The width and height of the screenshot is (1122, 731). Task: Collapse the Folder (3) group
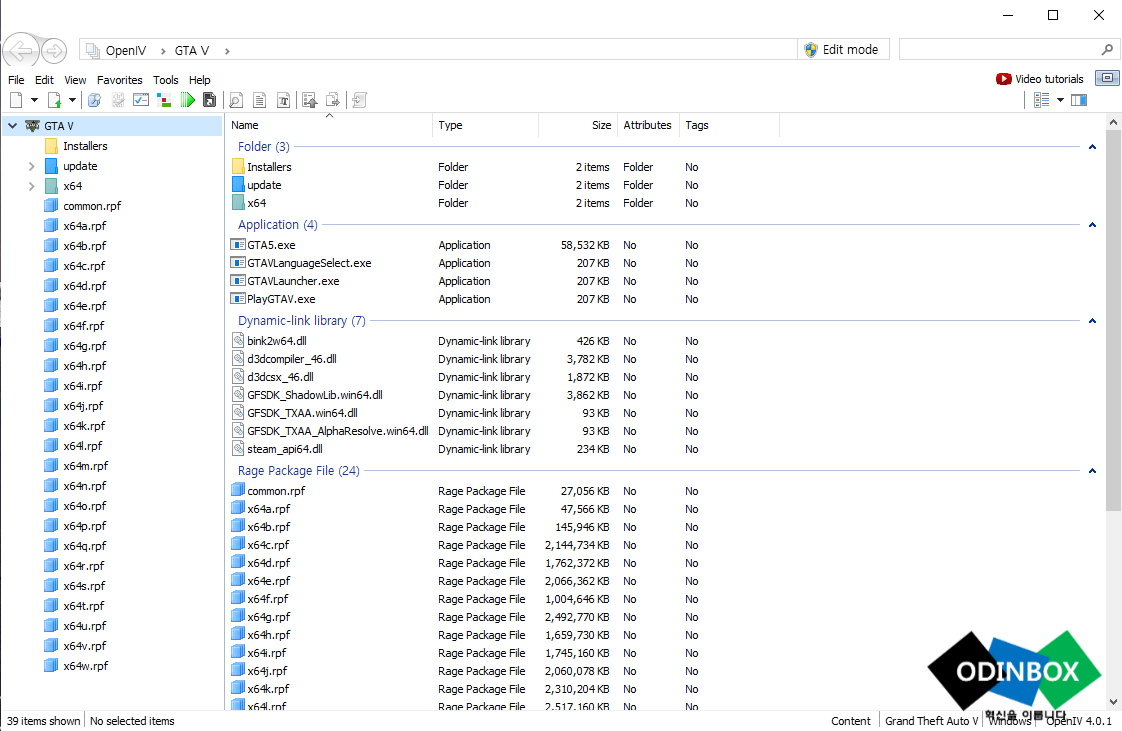(x=1092, y=147)
